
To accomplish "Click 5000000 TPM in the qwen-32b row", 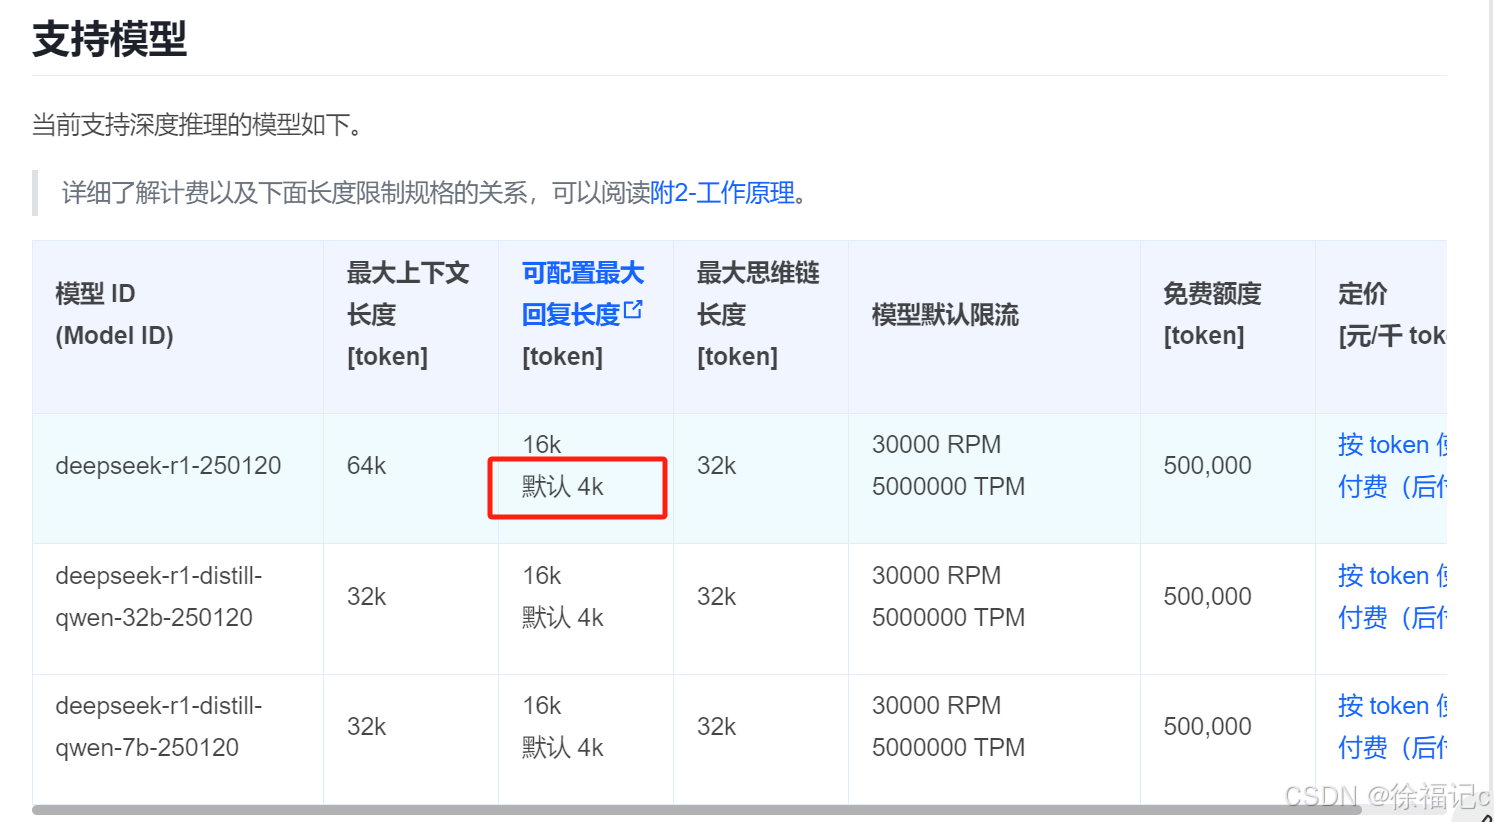I will 948,617.
